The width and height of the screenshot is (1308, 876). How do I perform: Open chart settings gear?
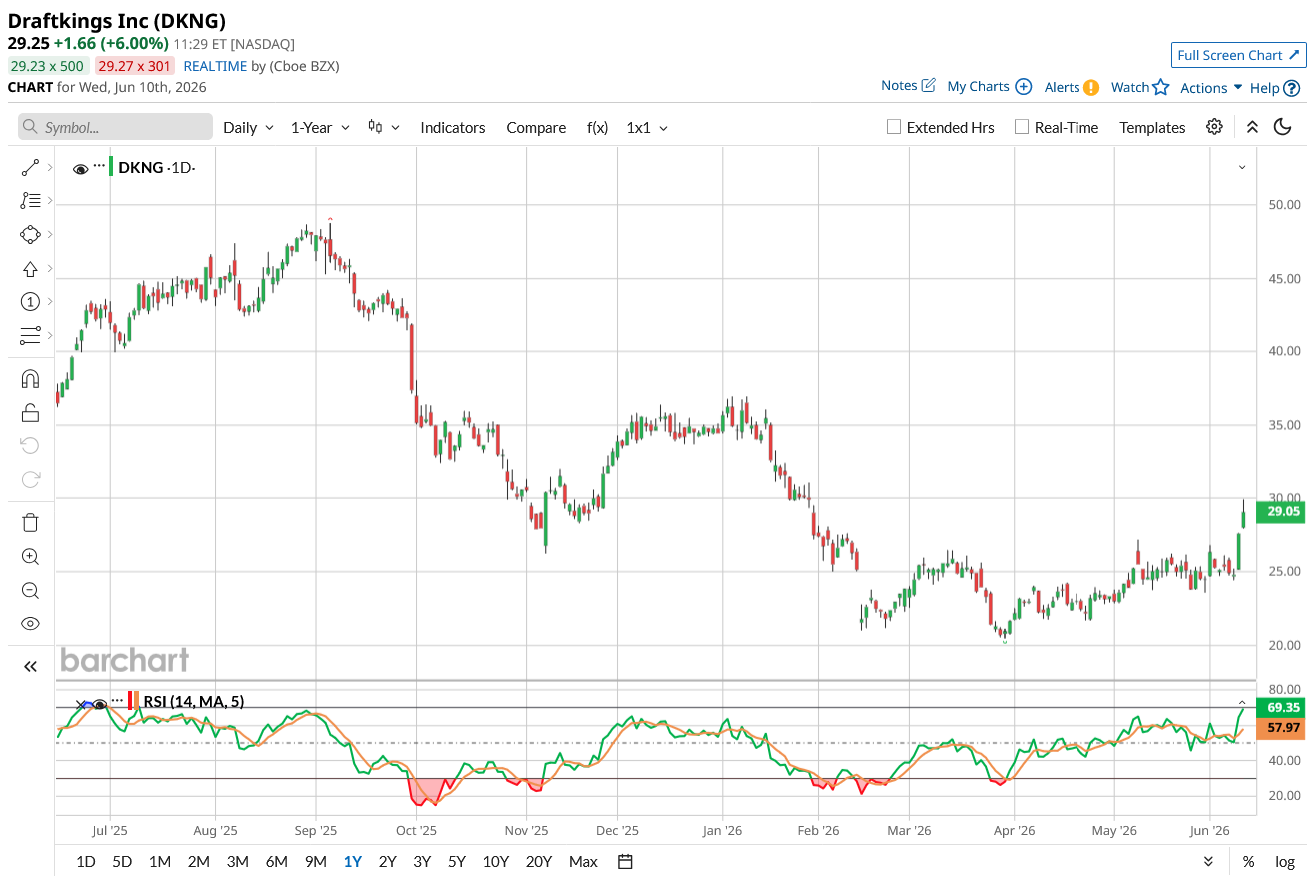(1214, 127)
